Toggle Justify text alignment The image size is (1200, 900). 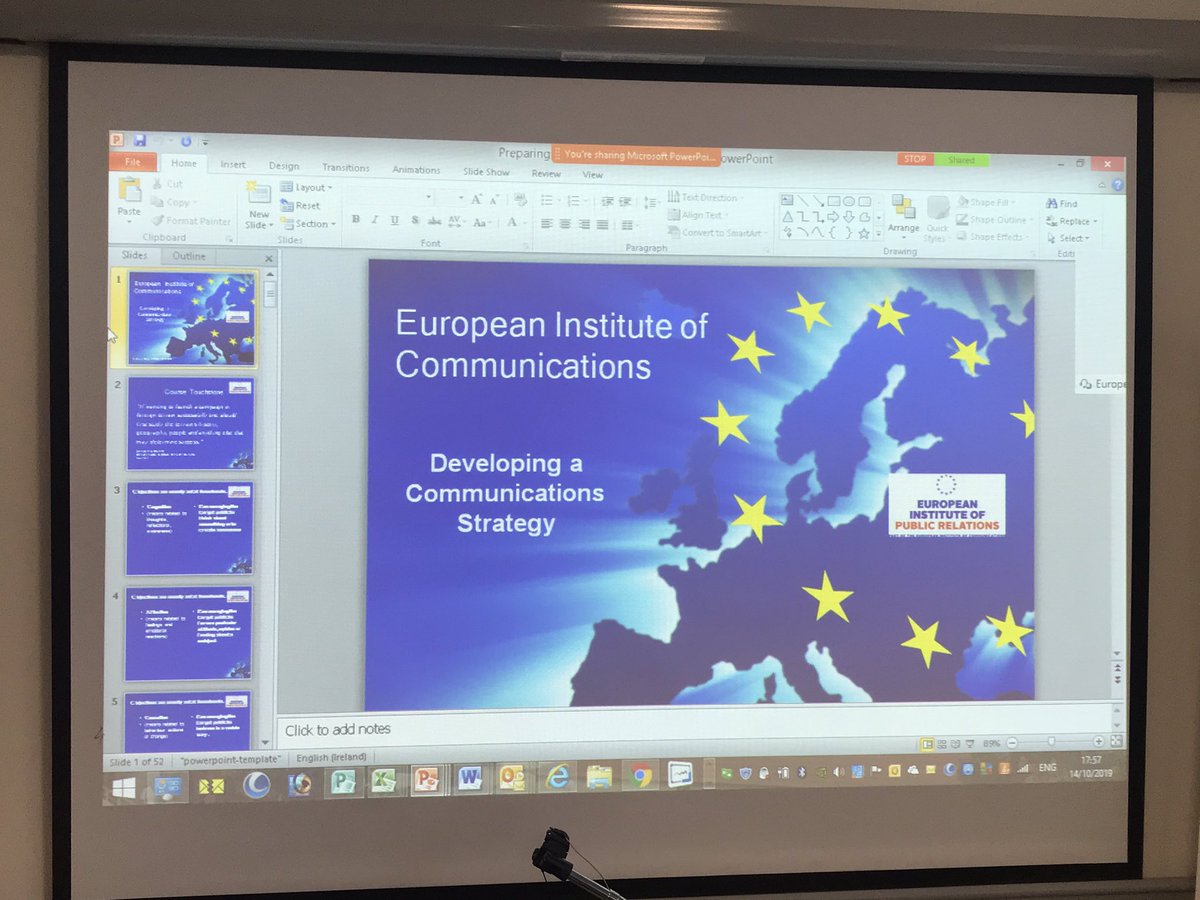602,225
